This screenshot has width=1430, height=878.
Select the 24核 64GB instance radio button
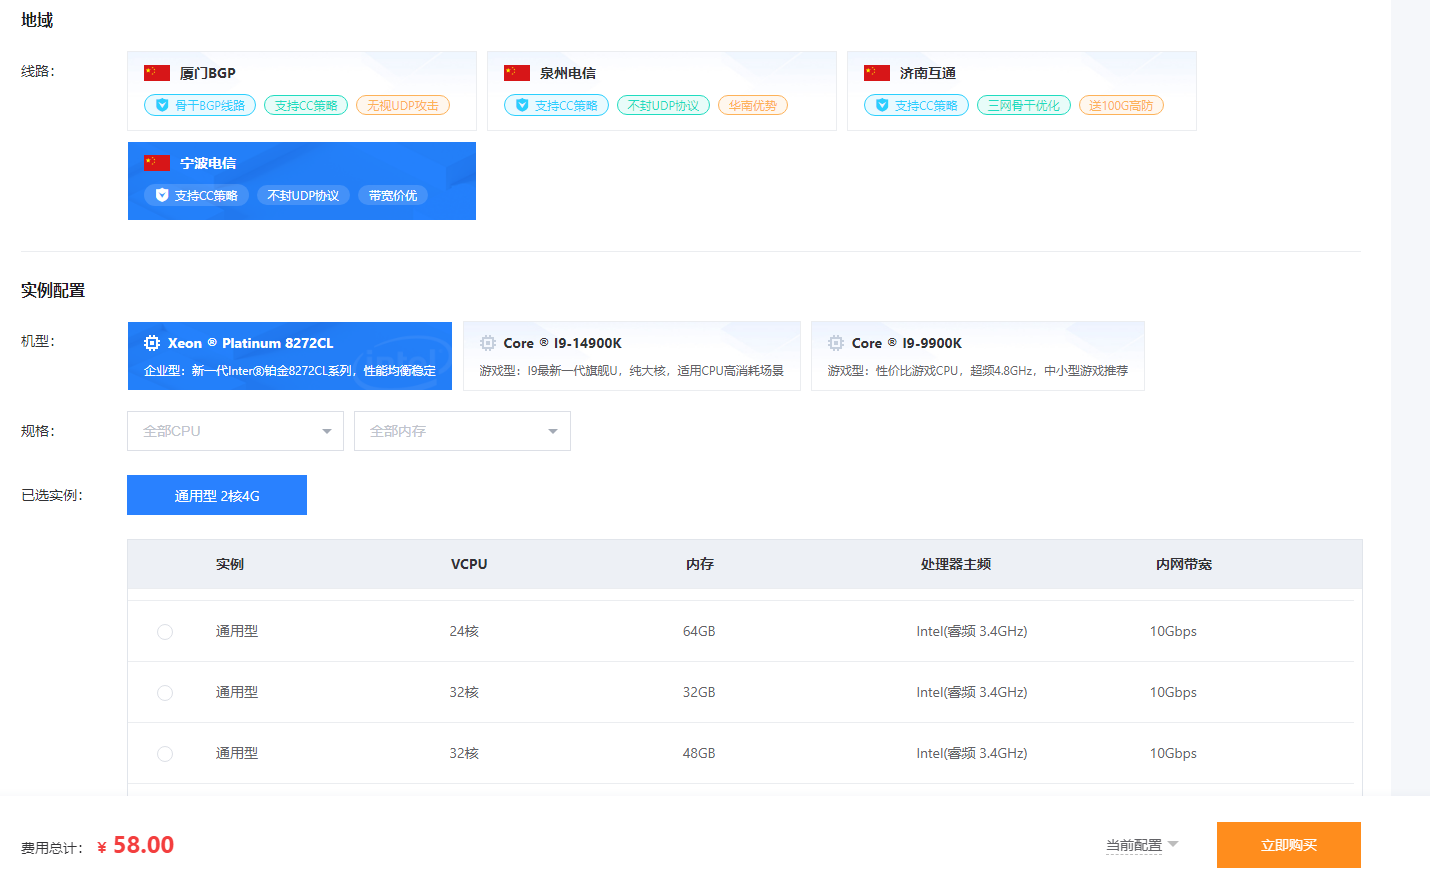[165, 632]
